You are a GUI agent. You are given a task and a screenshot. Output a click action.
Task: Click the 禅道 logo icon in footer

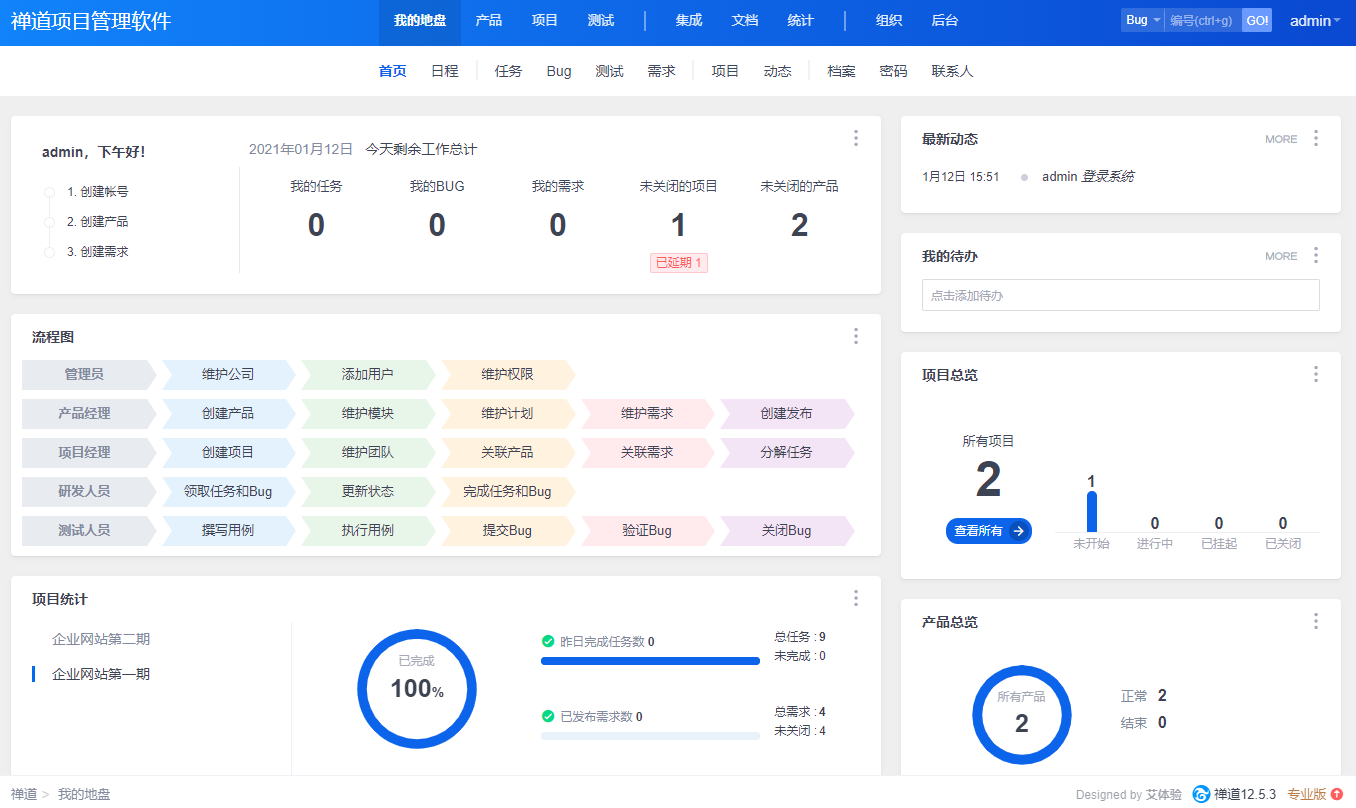(1201, 794)
